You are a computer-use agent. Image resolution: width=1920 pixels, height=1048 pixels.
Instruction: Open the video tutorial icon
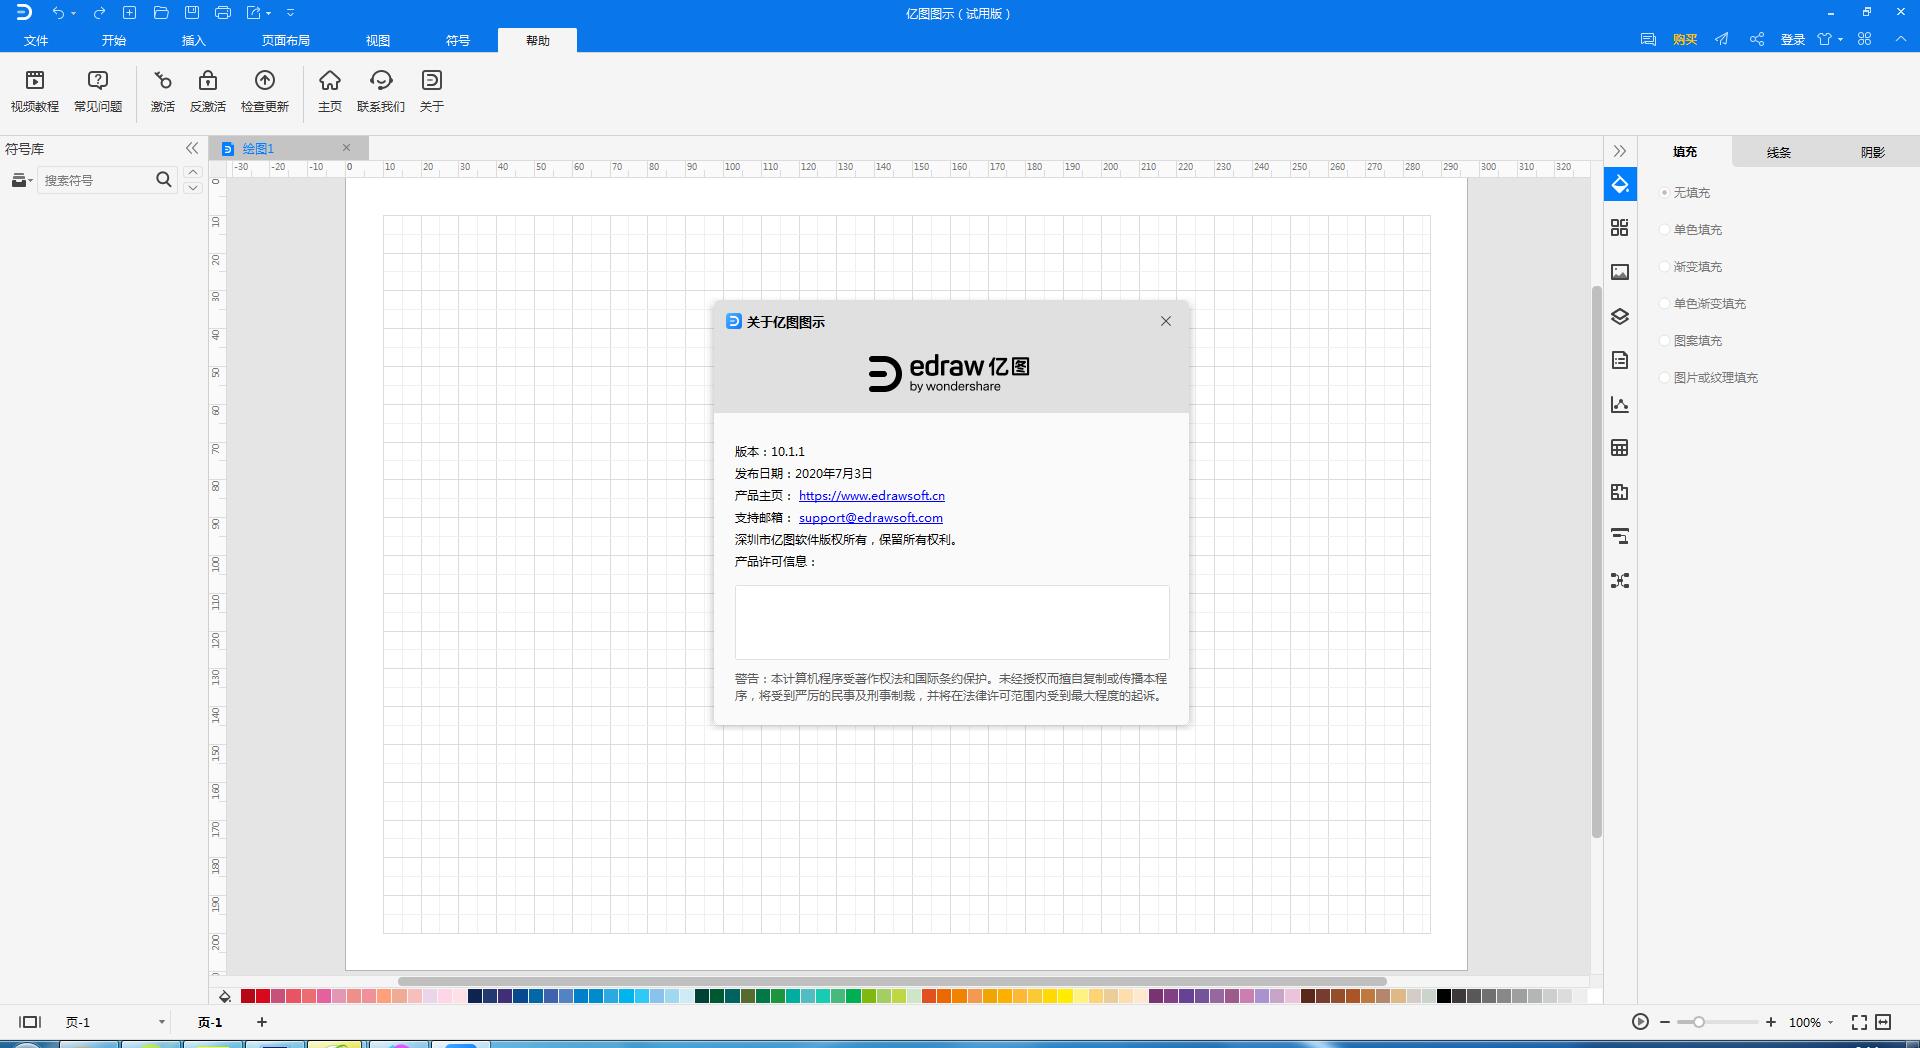[x=35, y=81]
